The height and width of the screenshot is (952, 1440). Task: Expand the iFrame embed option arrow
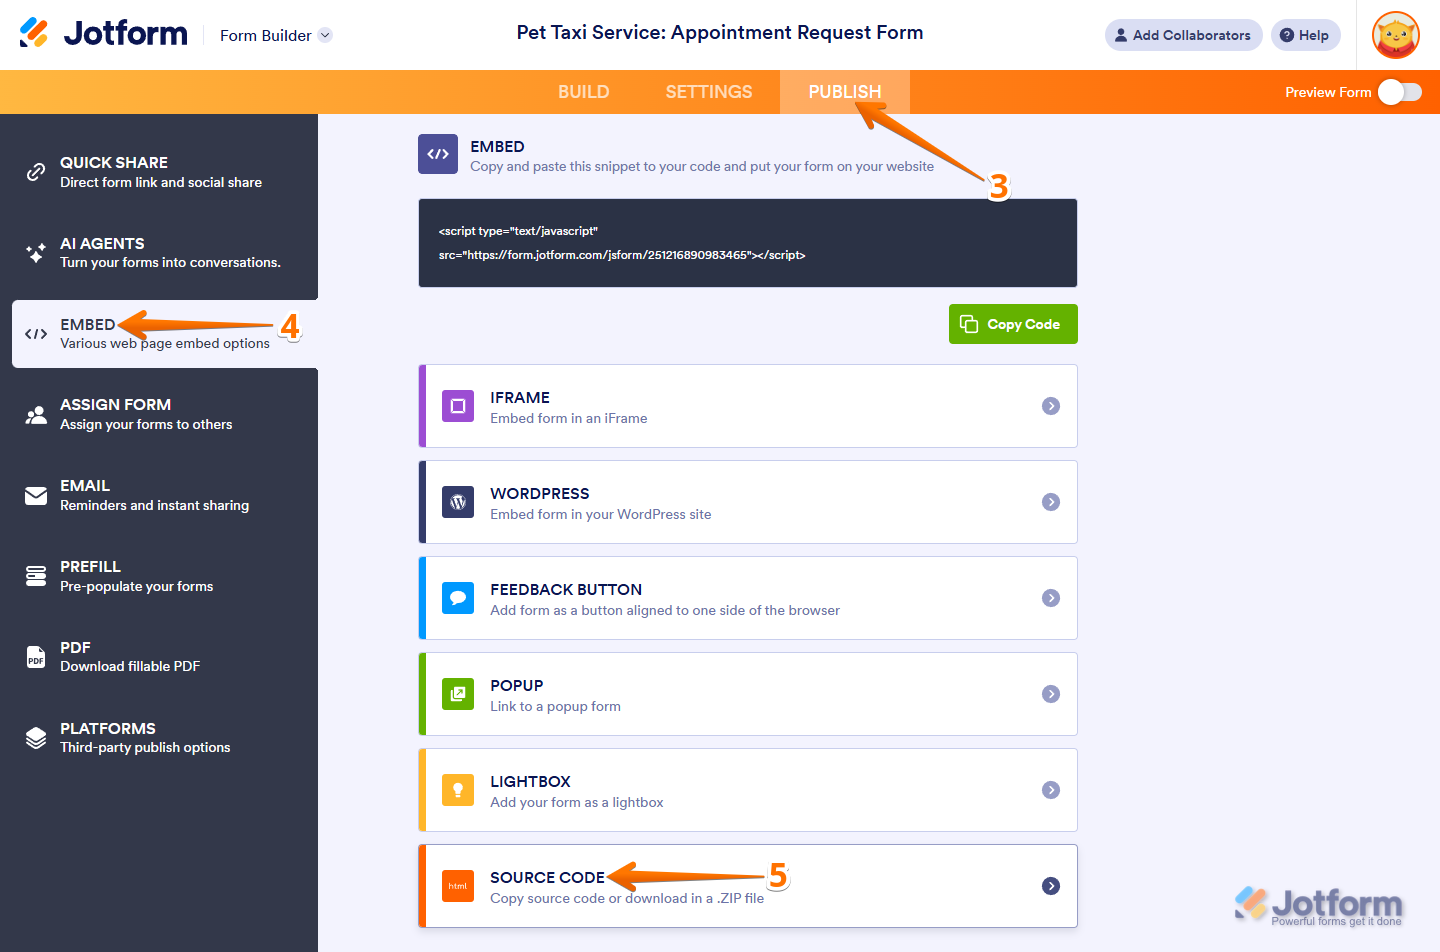(1051, 406)
